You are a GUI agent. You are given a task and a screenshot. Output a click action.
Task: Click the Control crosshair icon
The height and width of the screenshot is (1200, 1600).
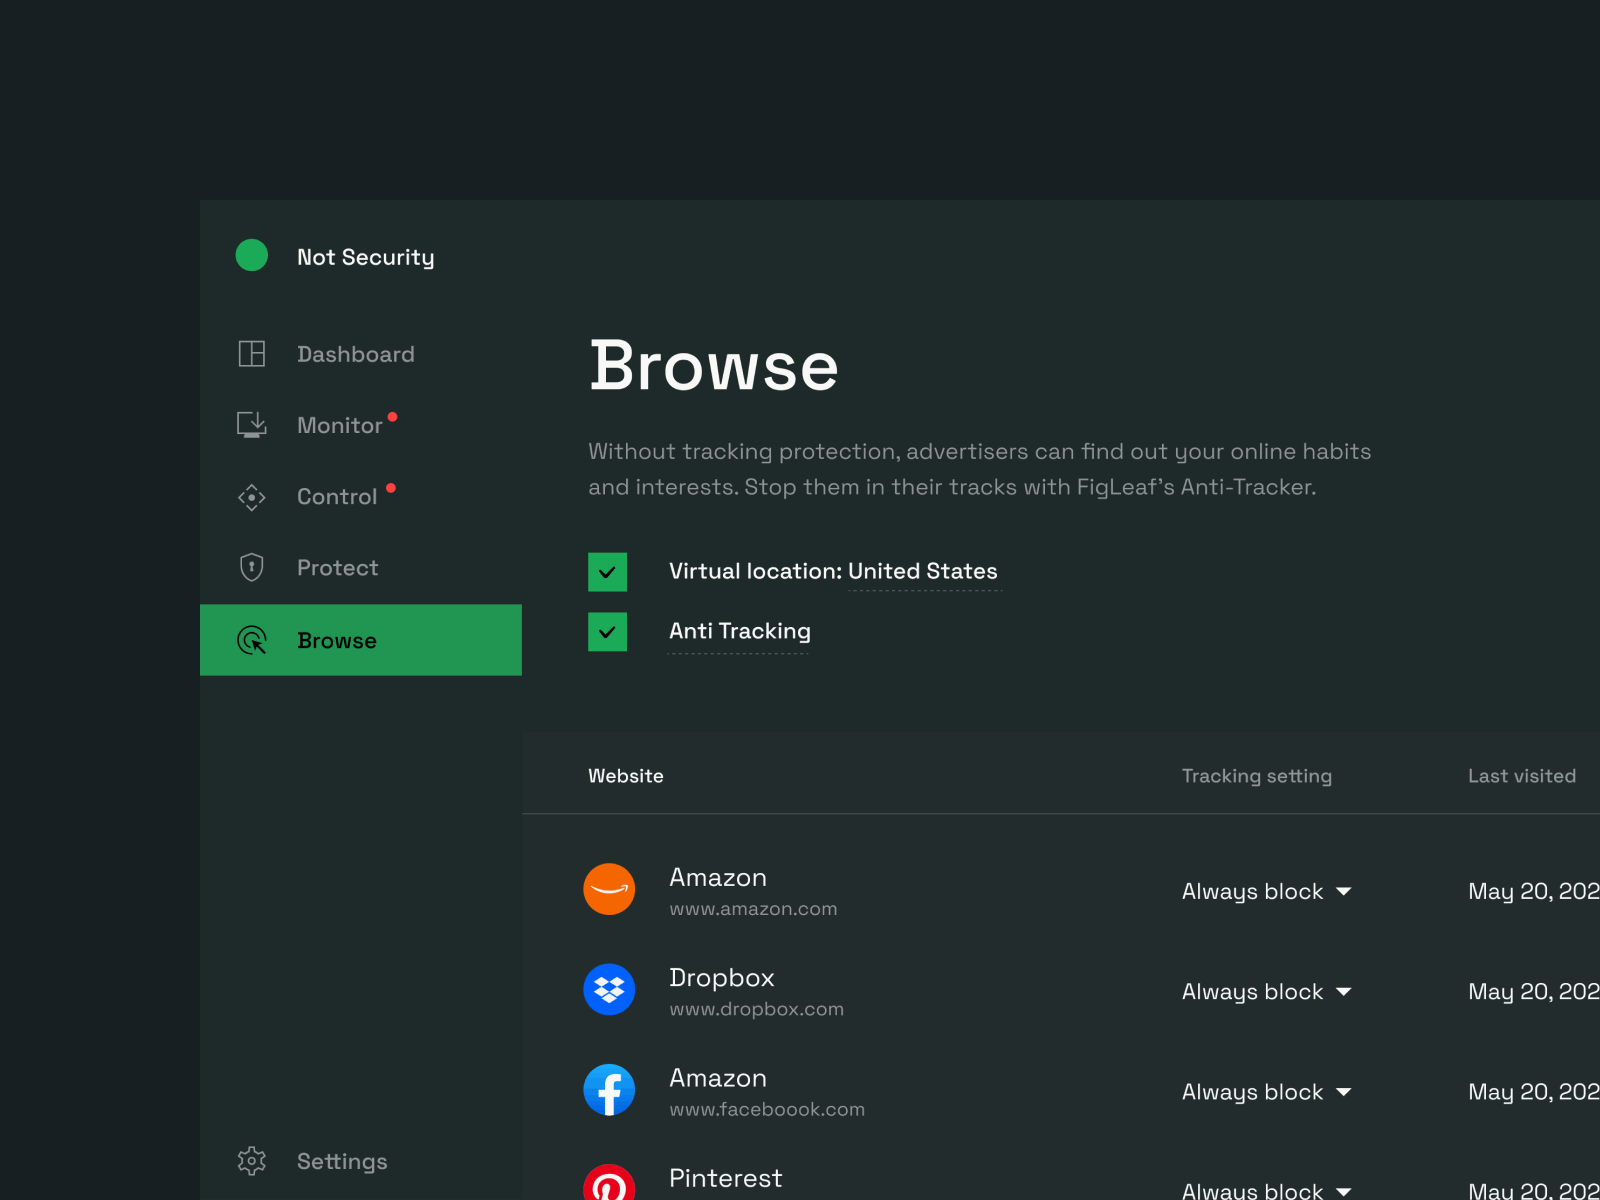point(251,496)
